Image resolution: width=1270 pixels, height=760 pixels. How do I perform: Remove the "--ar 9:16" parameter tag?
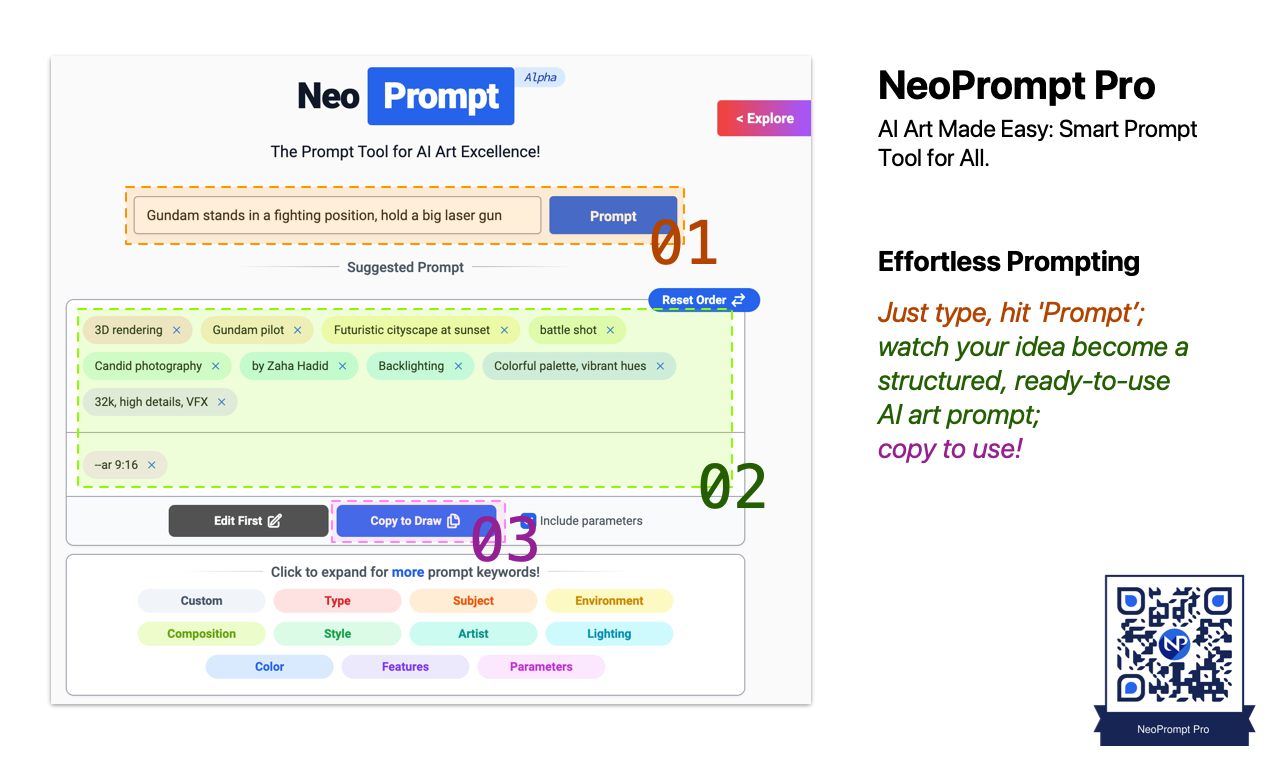pyautogui.click(x=151, y=464)
